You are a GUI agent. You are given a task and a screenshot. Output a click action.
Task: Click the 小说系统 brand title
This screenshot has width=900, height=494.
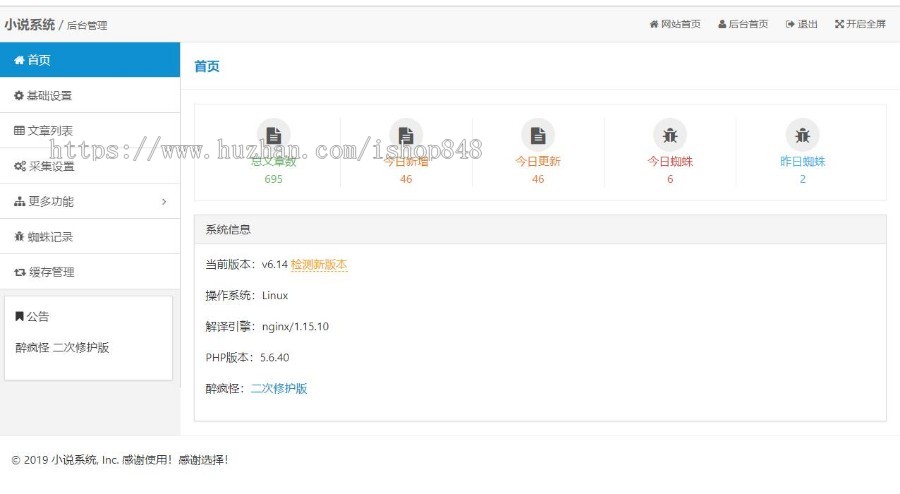click(x=30, y=25)
